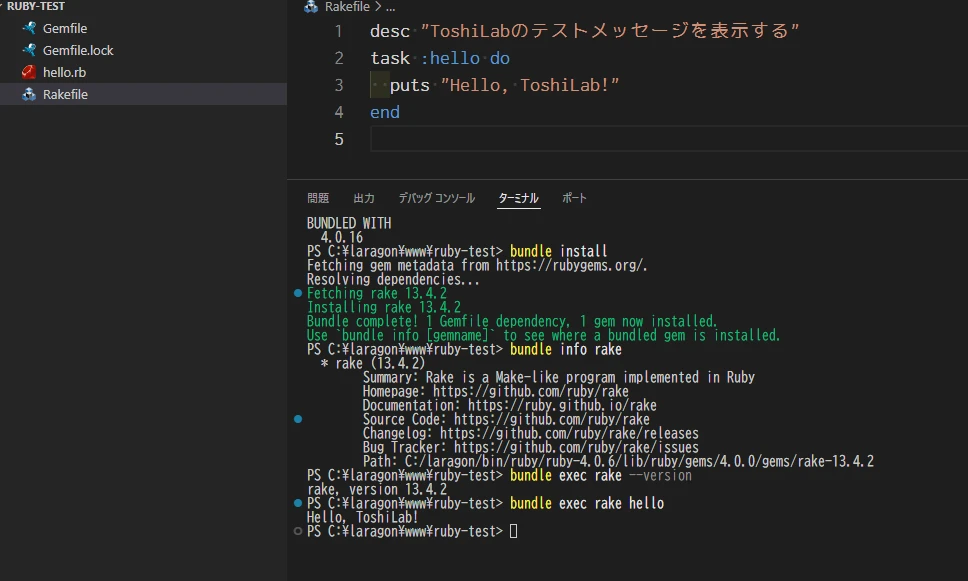Click the :hello symbol on line 2
968x581 pixels.
(450, 59)
